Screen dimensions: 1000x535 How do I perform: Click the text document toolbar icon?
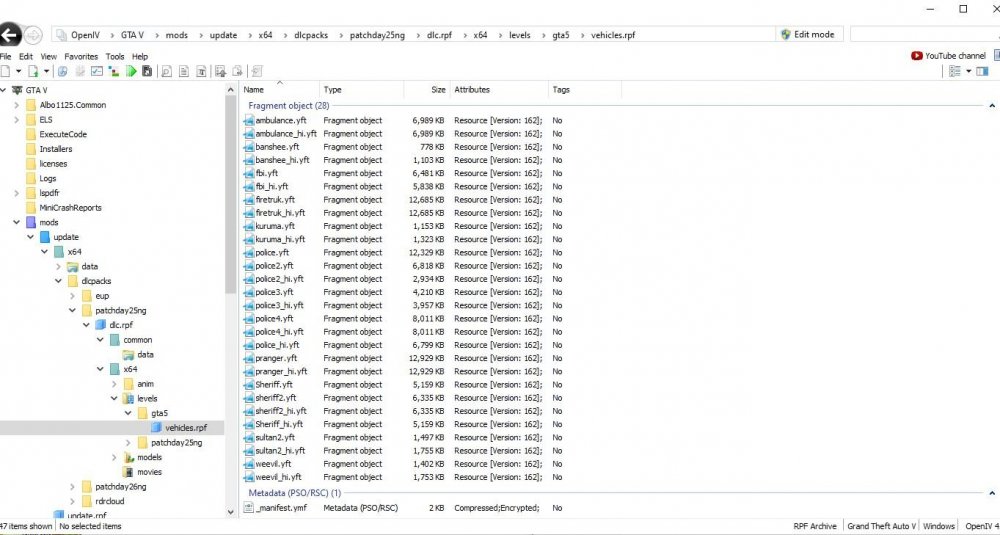[184, 71]
